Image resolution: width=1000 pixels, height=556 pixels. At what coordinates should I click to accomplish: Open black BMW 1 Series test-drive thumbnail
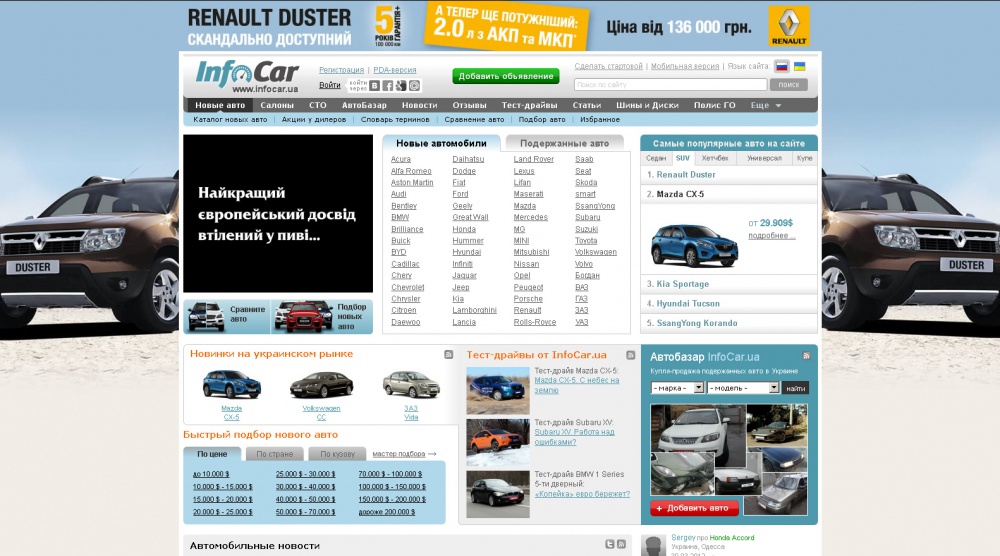coord(497,494)
